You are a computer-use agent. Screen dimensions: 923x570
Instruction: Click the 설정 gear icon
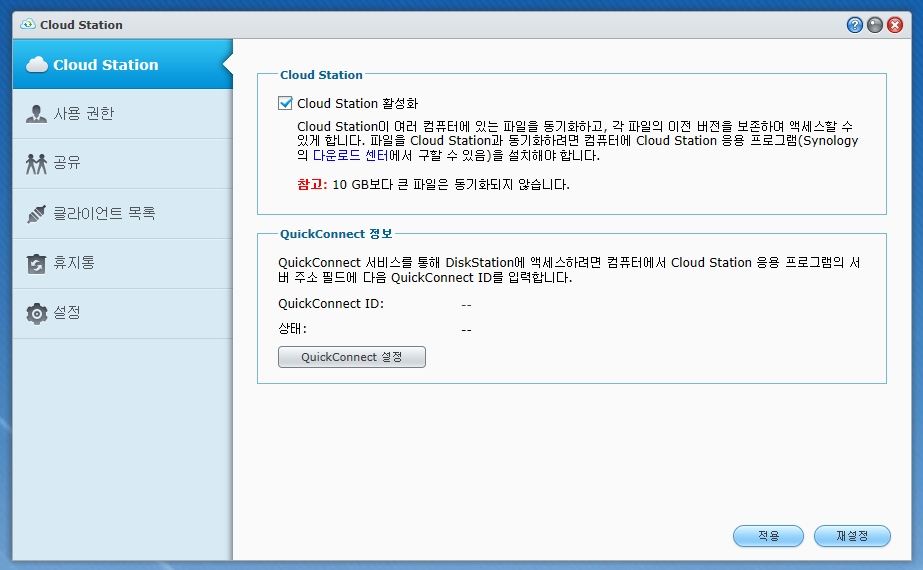36,314
